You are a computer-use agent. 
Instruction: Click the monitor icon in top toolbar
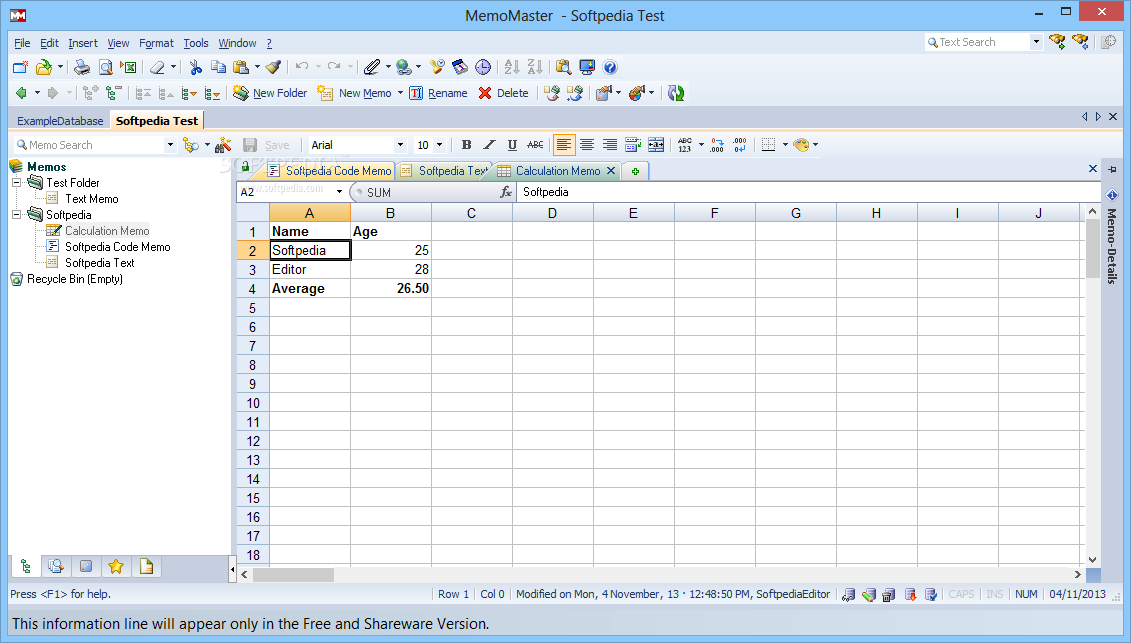pyautogui.click(x=587, y=67)
